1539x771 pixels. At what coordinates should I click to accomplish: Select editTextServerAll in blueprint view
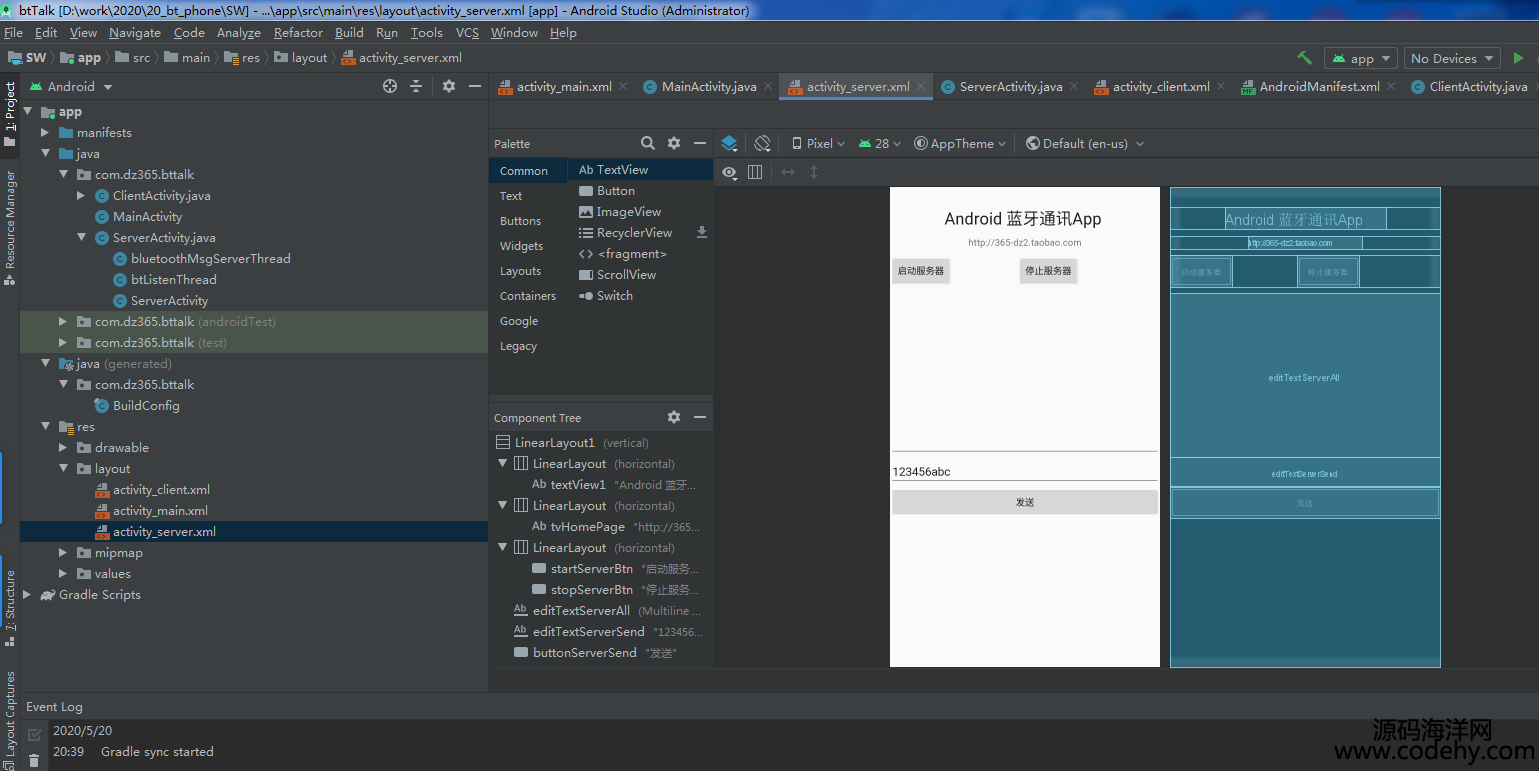[1304, 377]
